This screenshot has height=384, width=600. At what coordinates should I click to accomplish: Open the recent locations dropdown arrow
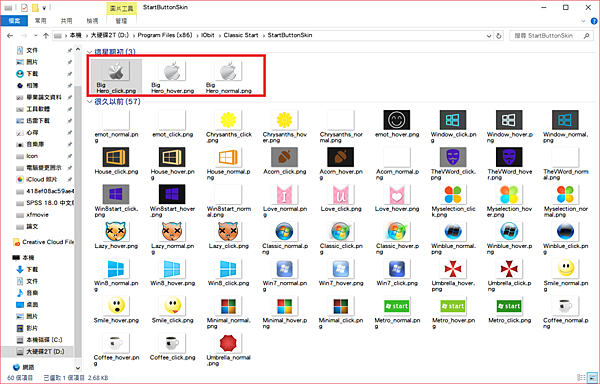click(36, 36)
